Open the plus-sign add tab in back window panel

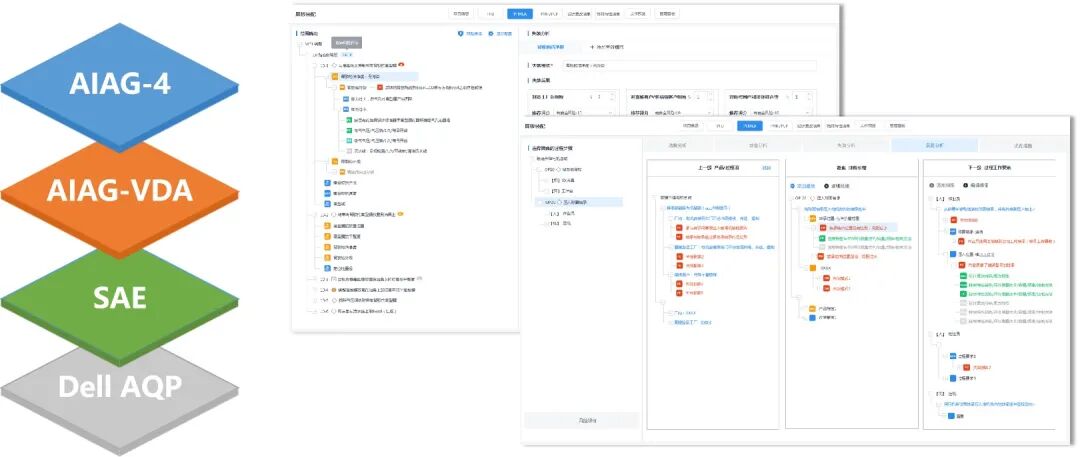pos(607,47)
